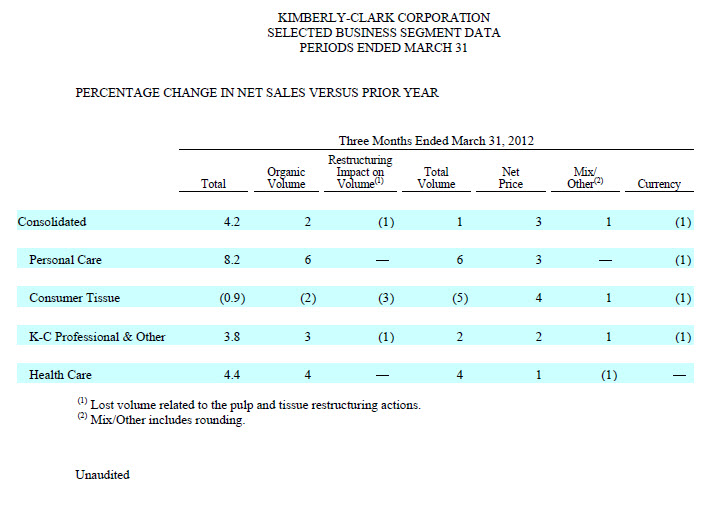Click the Kimberly-Clark Corporation title
709x507 pixels.
(x=384, y=18)
